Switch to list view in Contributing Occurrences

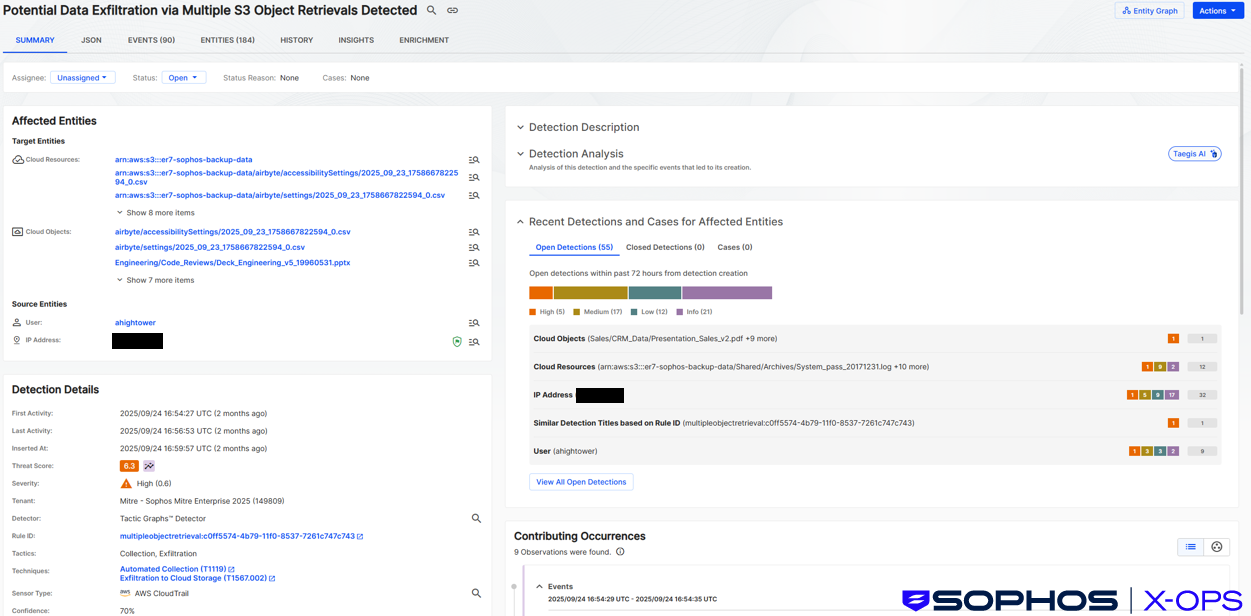[1189, 546]
